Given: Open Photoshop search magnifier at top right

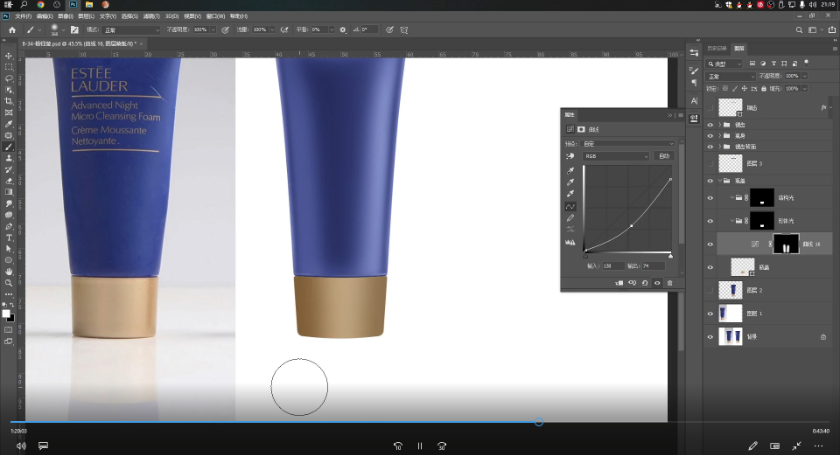Looking at the screenshot, I should click(799, 30).
